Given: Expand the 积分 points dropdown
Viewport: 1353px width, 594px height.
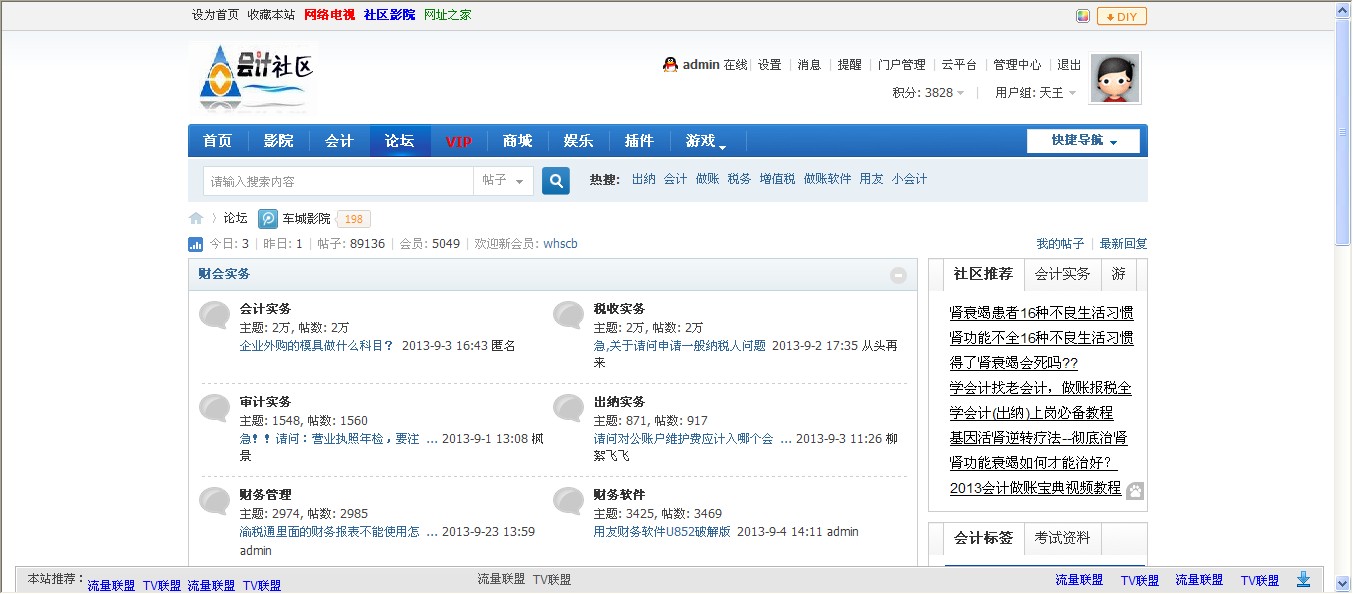Looking at the screenshot, I should 929,93.
